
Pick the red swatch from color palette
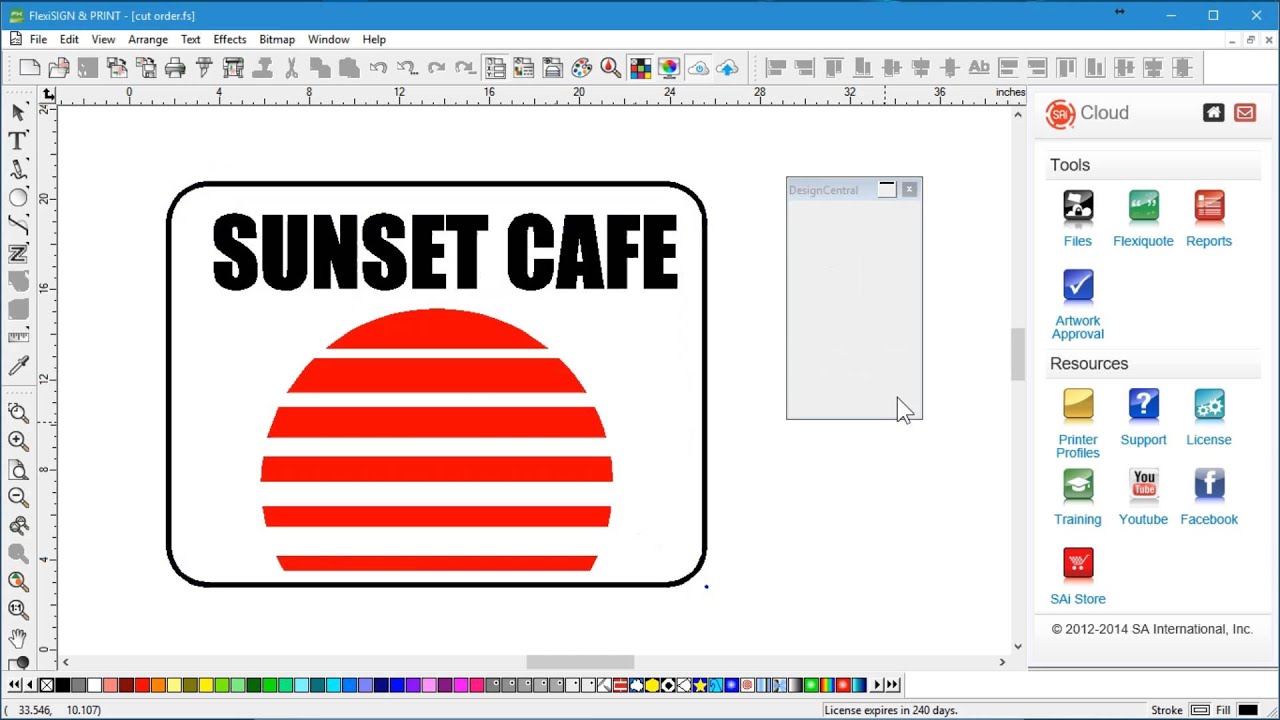click(x=142, y=685)
